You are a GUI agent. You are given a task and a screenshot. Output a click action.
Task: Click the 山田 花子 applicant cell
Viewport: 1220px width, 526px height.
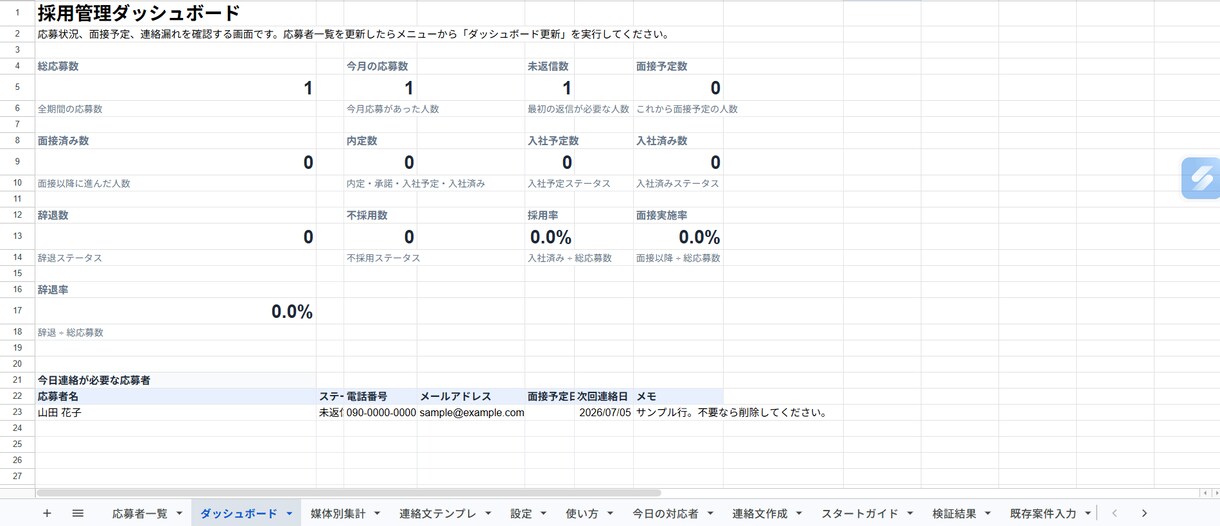[175, 412]
